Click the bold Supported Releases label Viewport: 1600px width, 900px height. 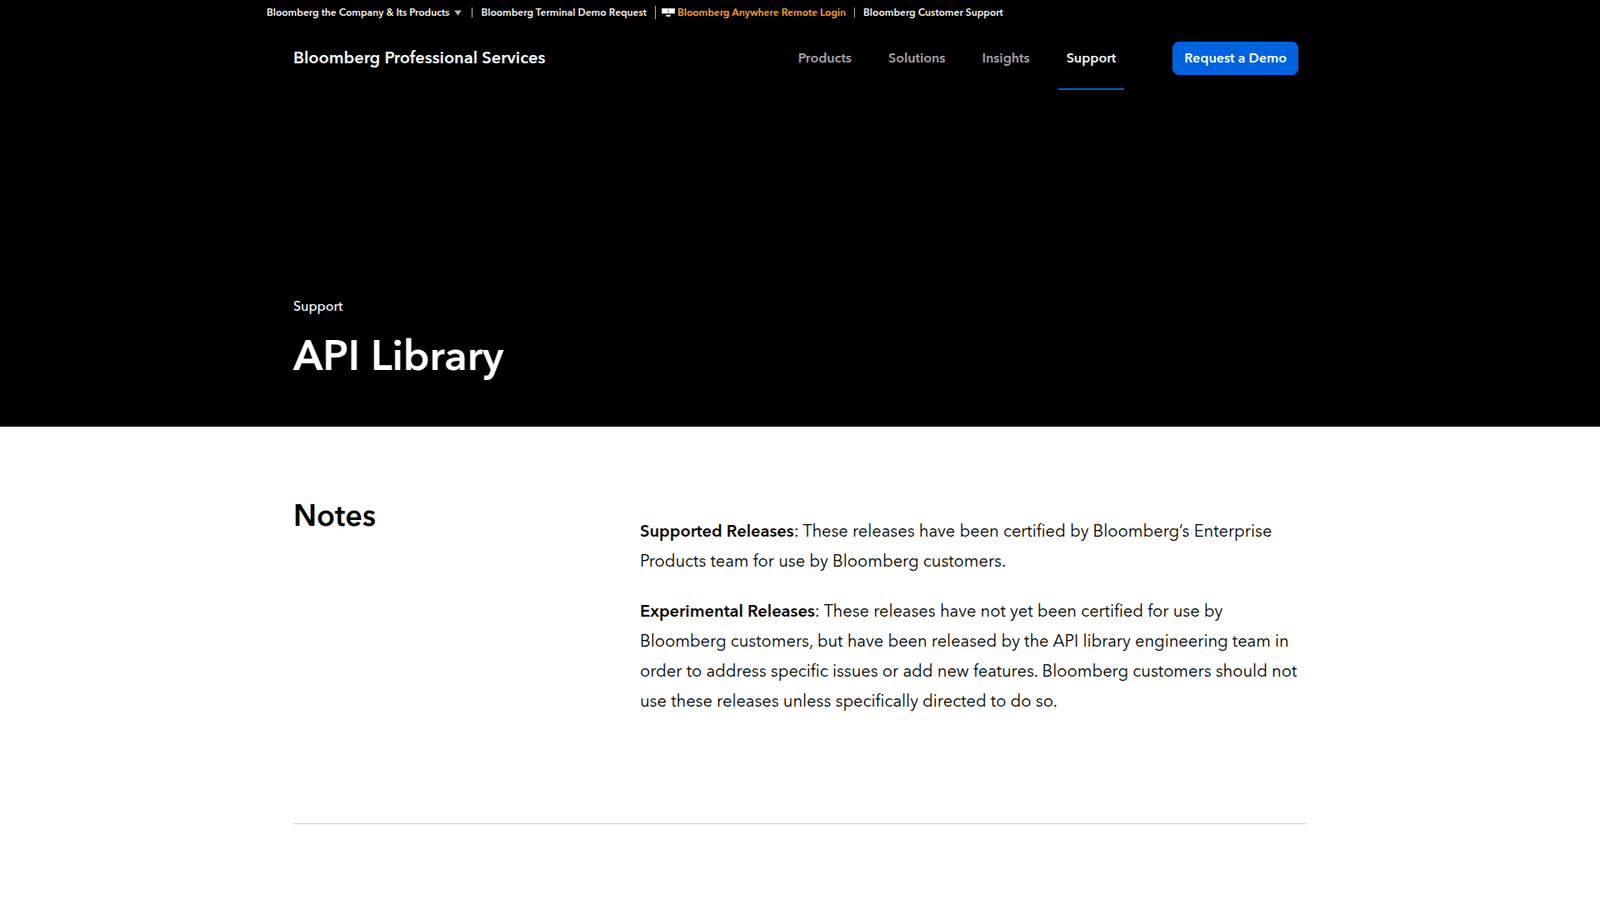tap(716, 531)
